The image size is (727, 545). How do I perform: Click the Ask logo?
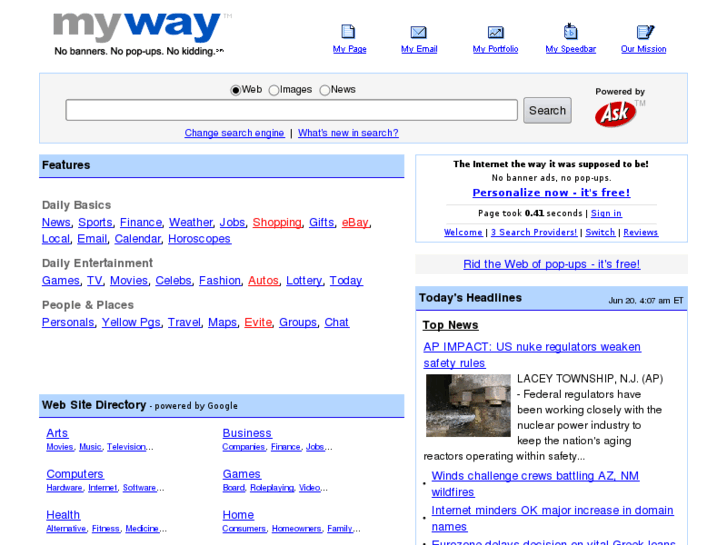click(615, 114)
